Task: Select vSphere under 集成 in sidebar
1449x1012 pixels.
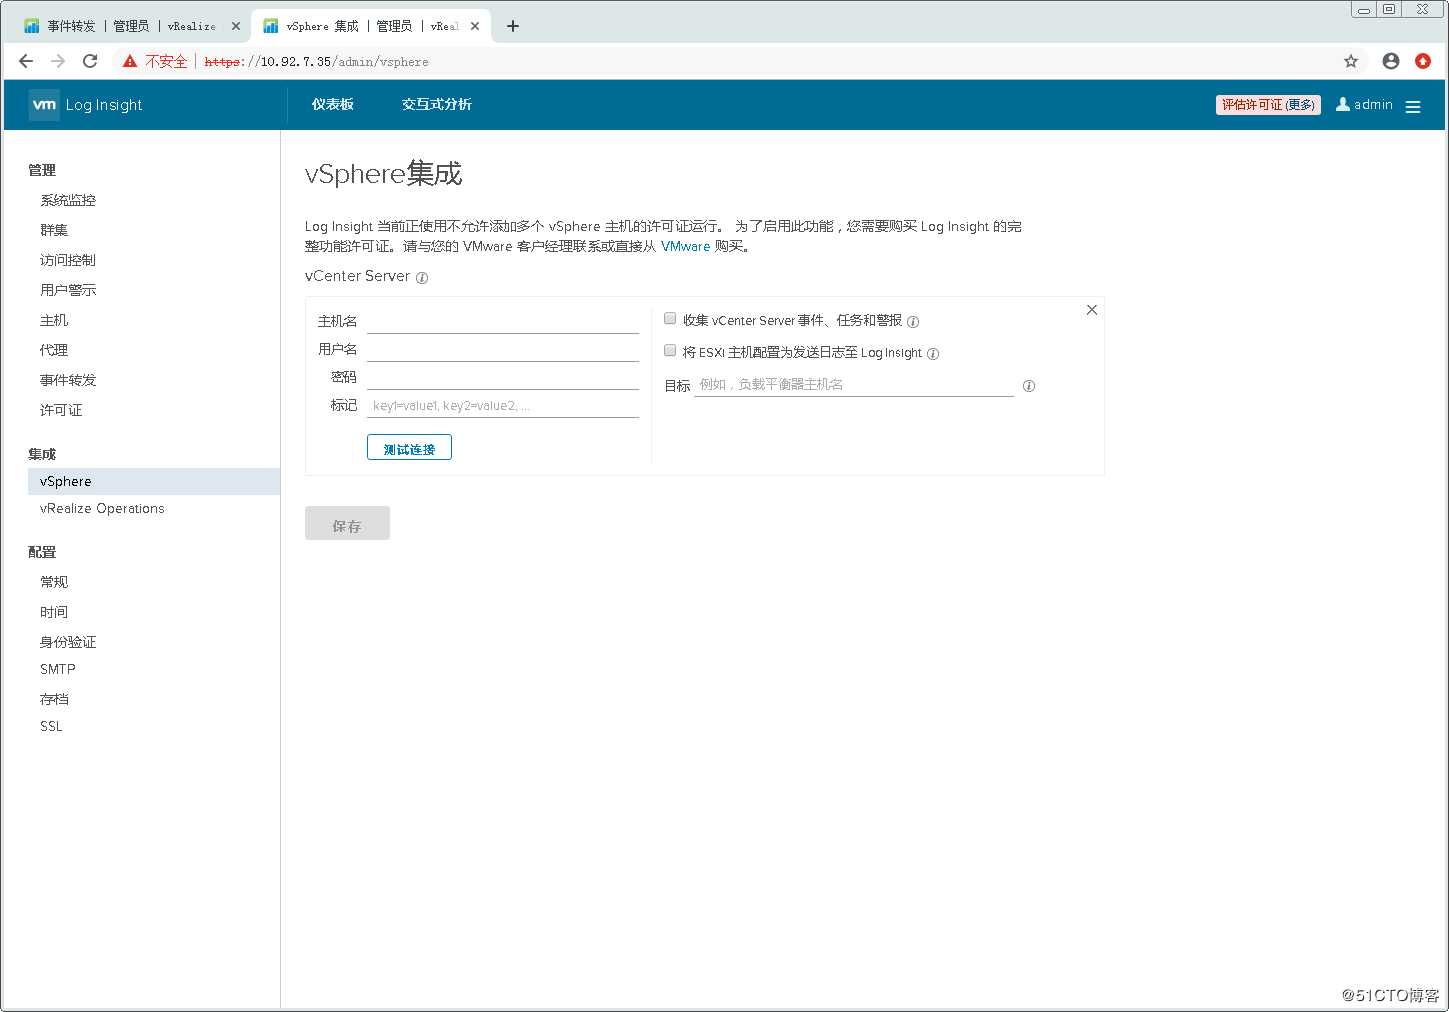Action: pos(154,481)
